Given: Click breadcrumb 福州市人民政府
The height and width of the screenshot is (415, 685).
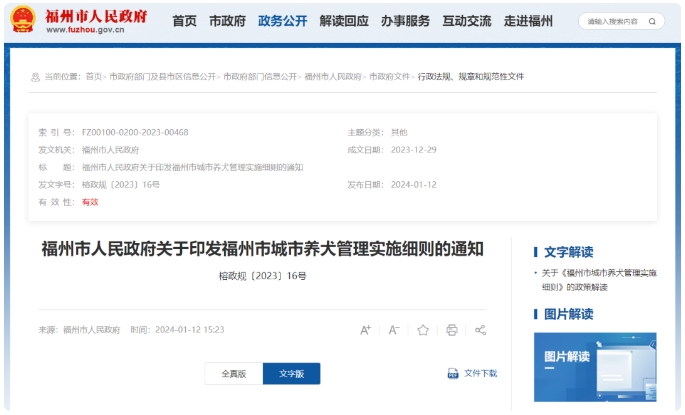Looking at the screenshot, I should [x=333, y=77].
